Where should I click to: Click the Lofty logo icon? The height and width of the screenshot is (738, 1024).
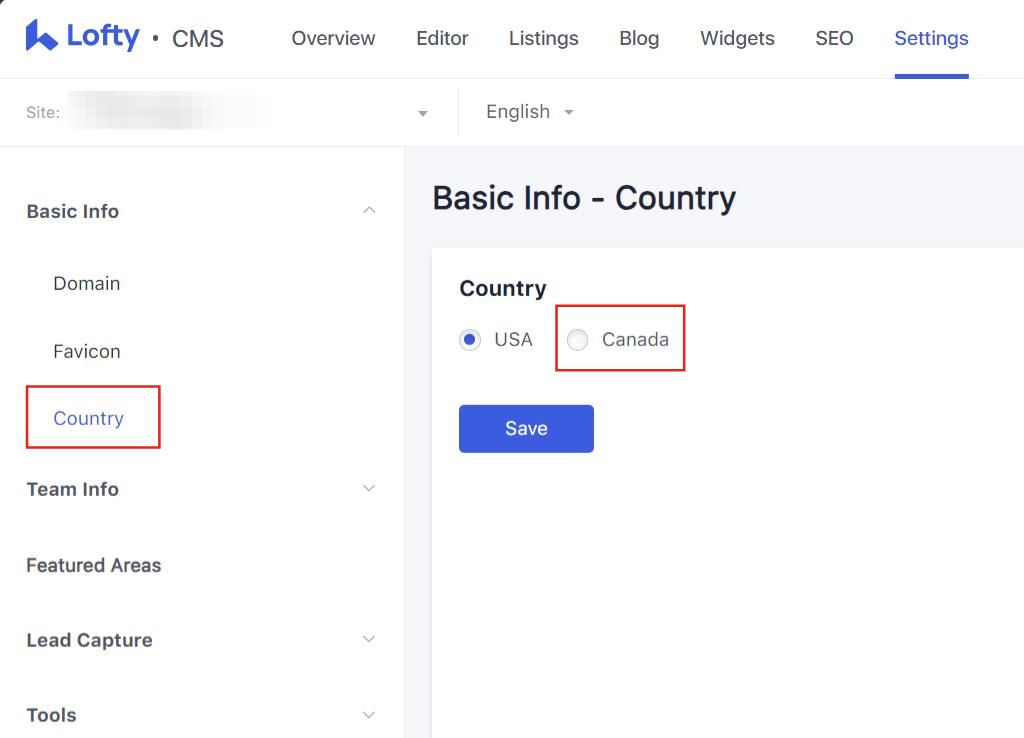[42, 36]
